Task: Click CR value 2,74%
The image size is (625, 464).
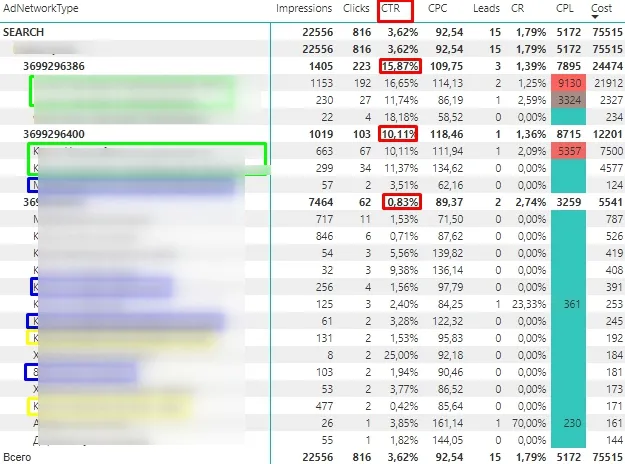Action: click(531, 202)
